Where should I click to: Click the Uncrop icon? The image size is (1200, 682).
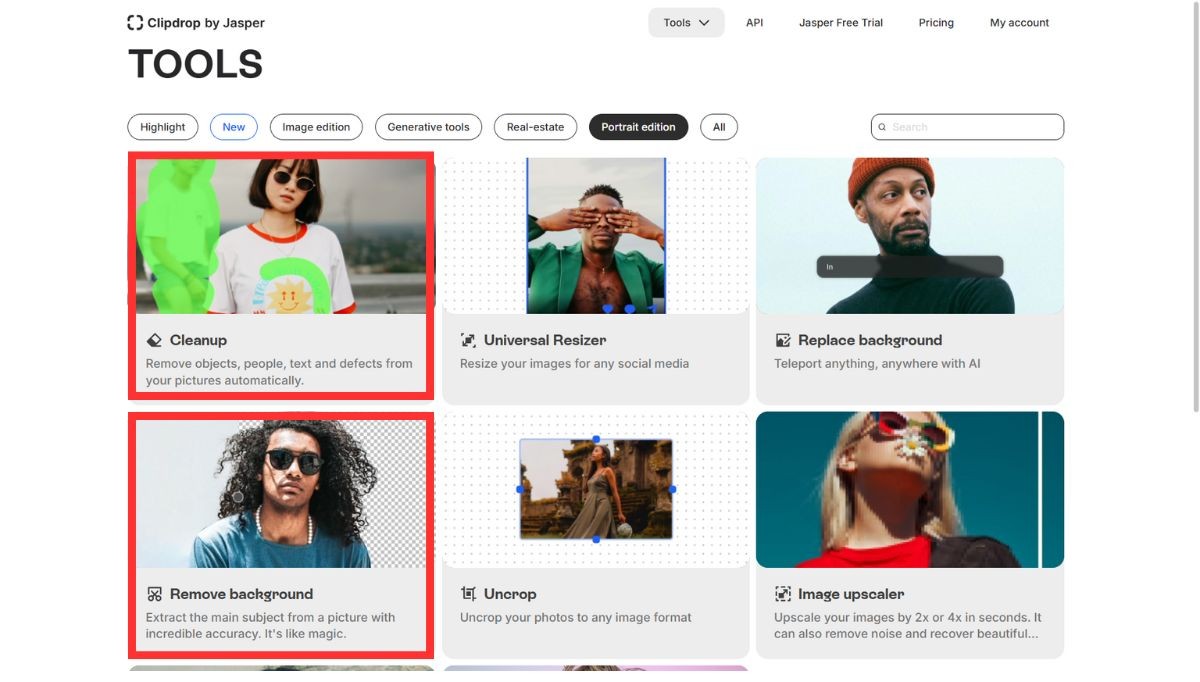tap(468, 594)
